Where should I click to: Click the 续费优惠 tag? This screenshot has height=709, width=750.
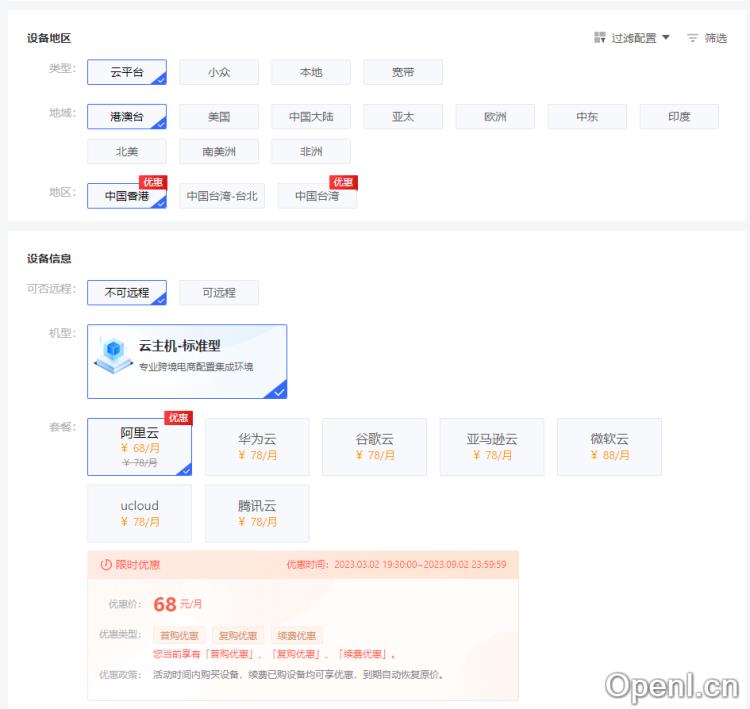[x=297, y=635]
